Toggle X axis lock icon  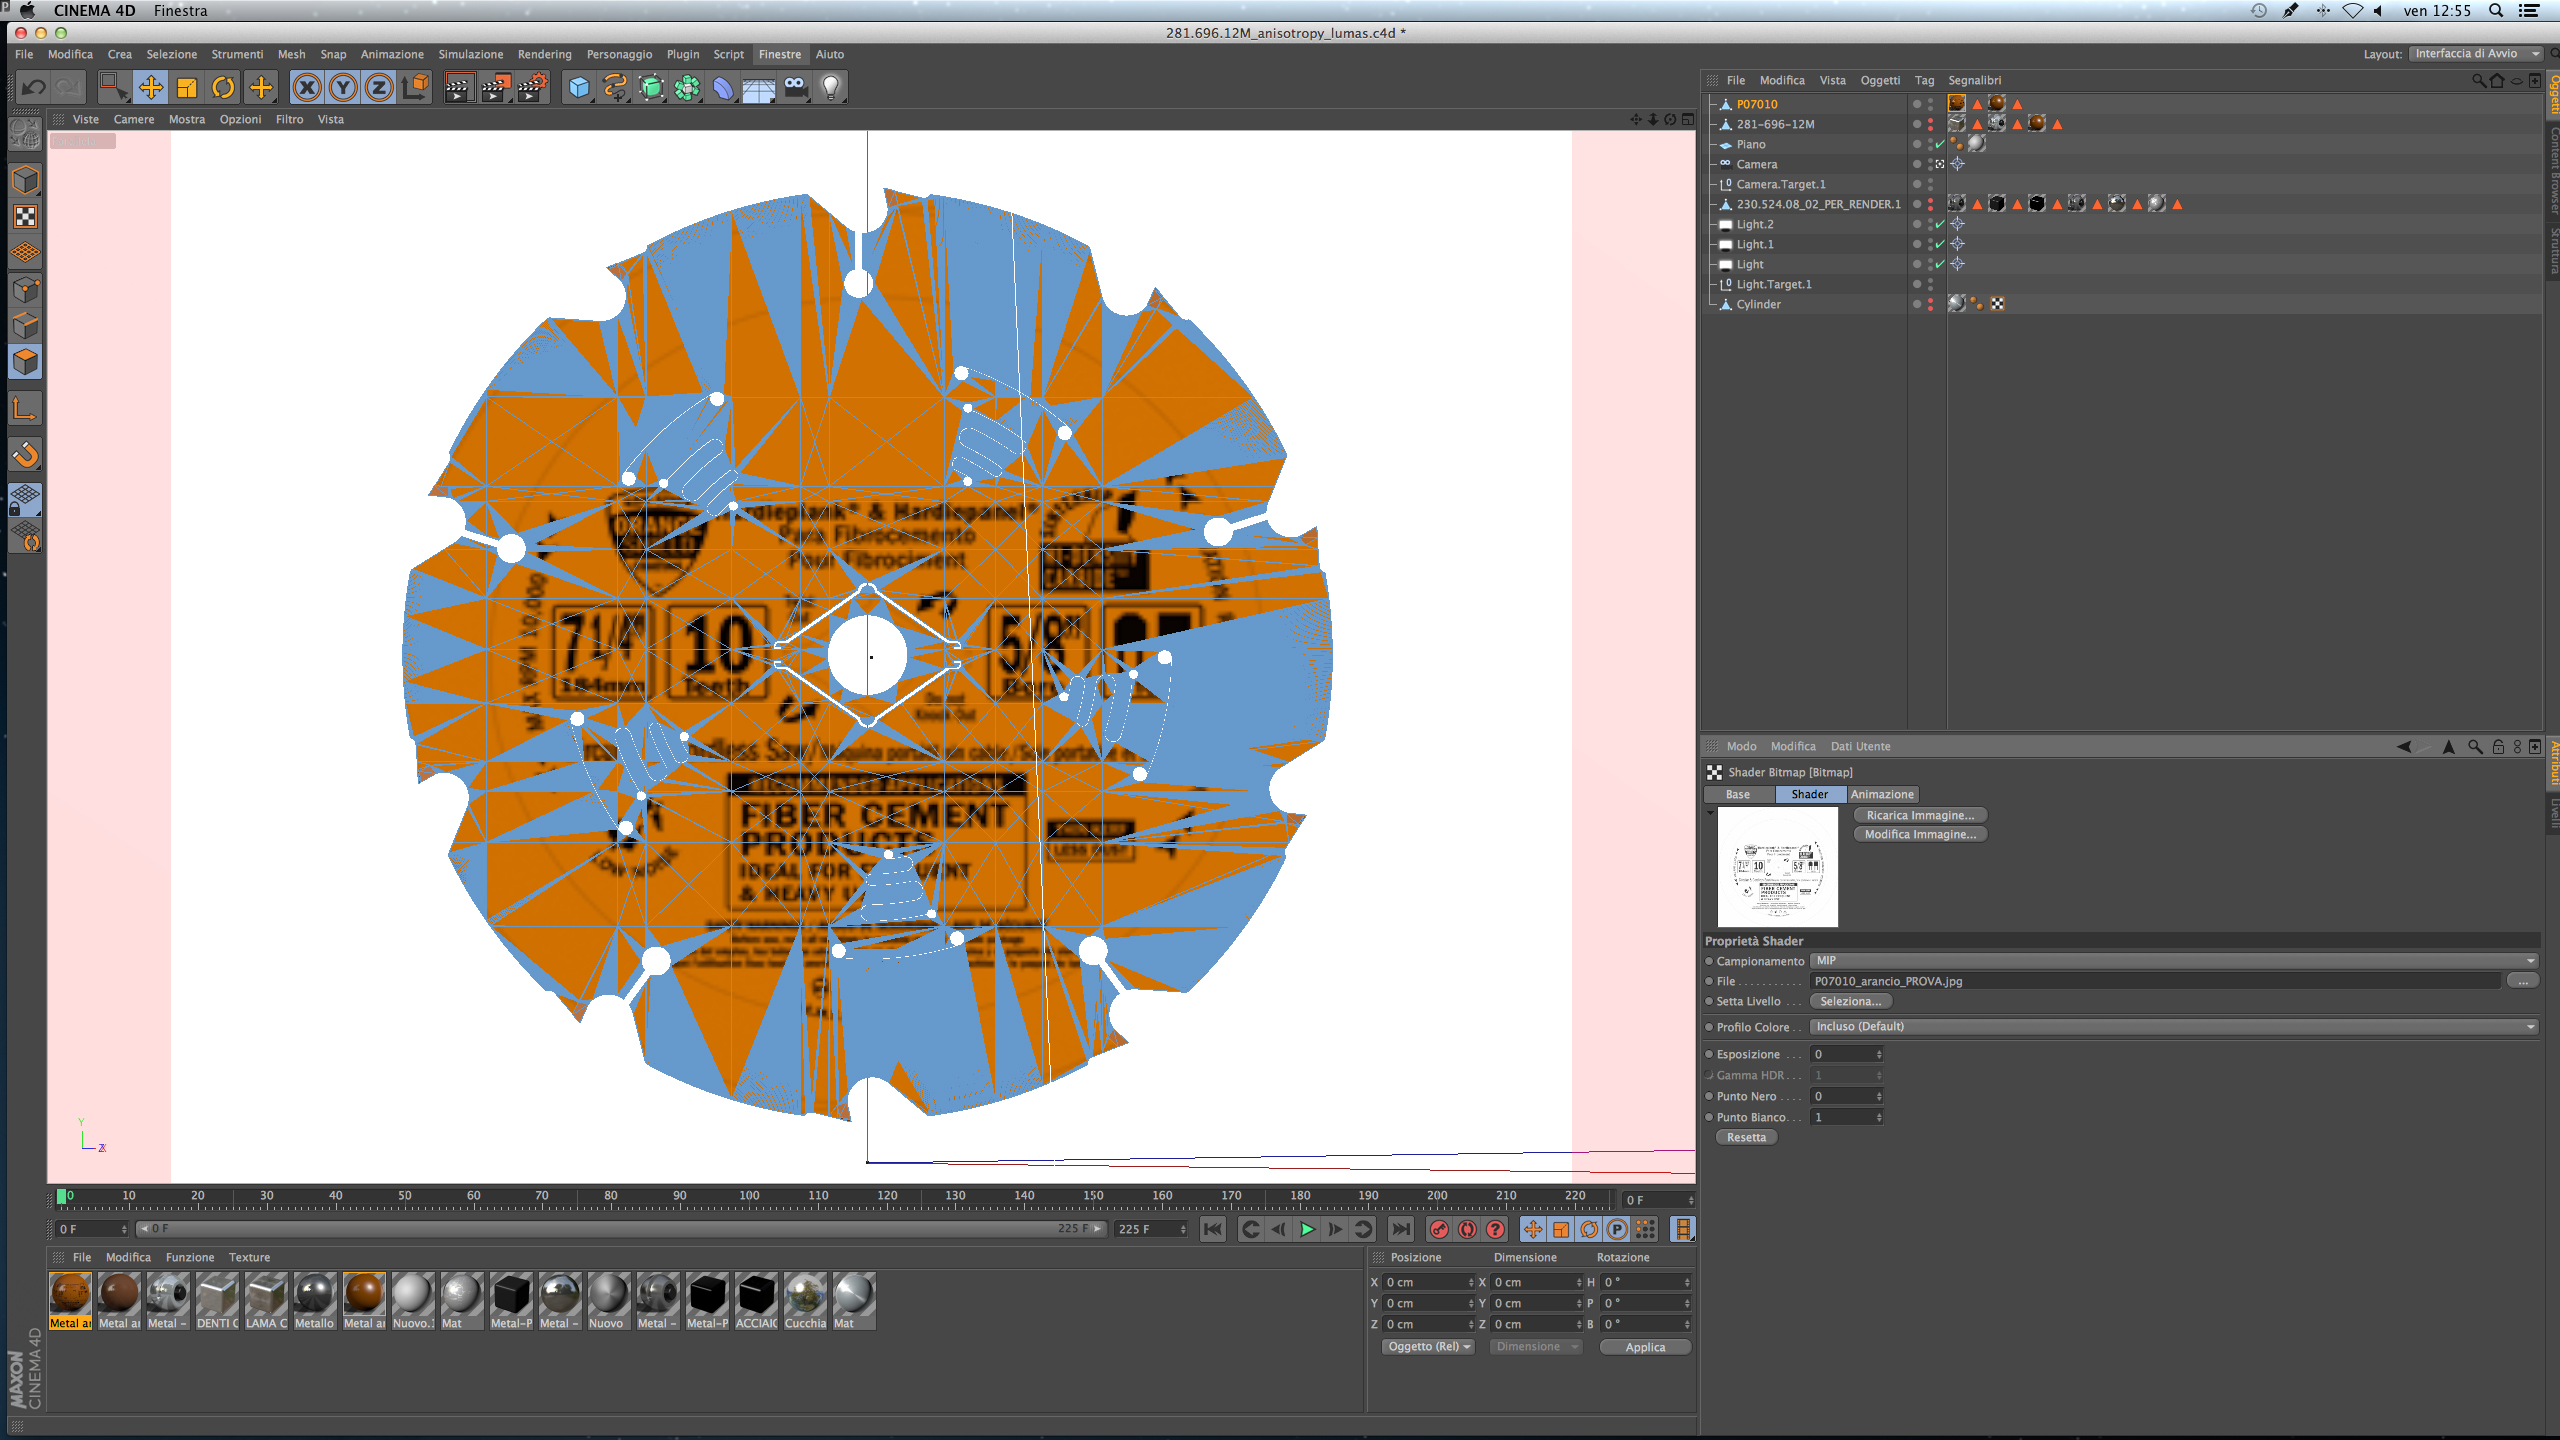pyautogui.click(x=307, y=88)
